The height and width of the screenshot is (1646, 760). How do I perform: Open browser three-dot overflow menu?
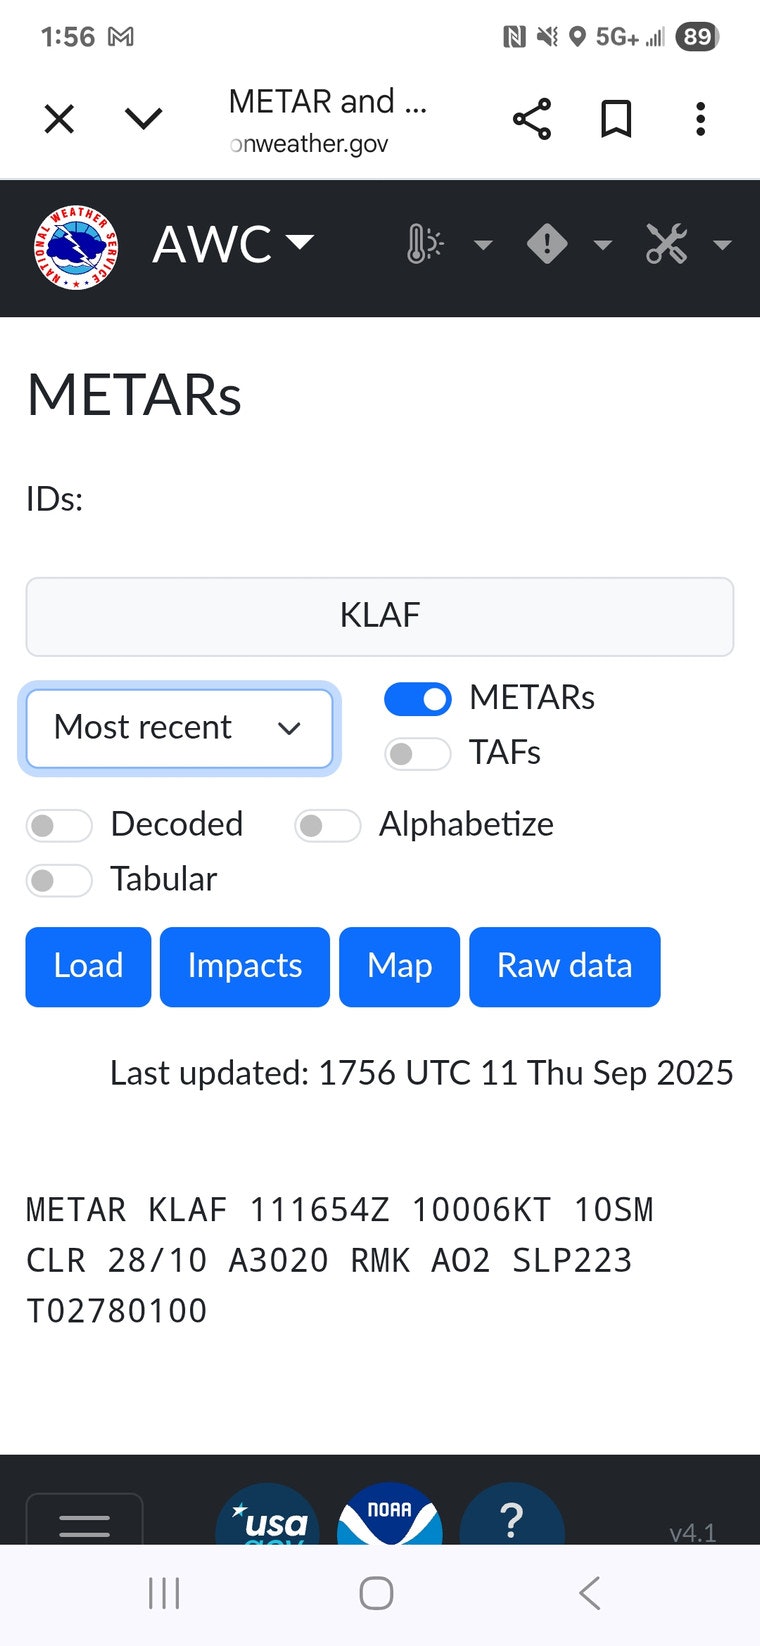point(700,119)
